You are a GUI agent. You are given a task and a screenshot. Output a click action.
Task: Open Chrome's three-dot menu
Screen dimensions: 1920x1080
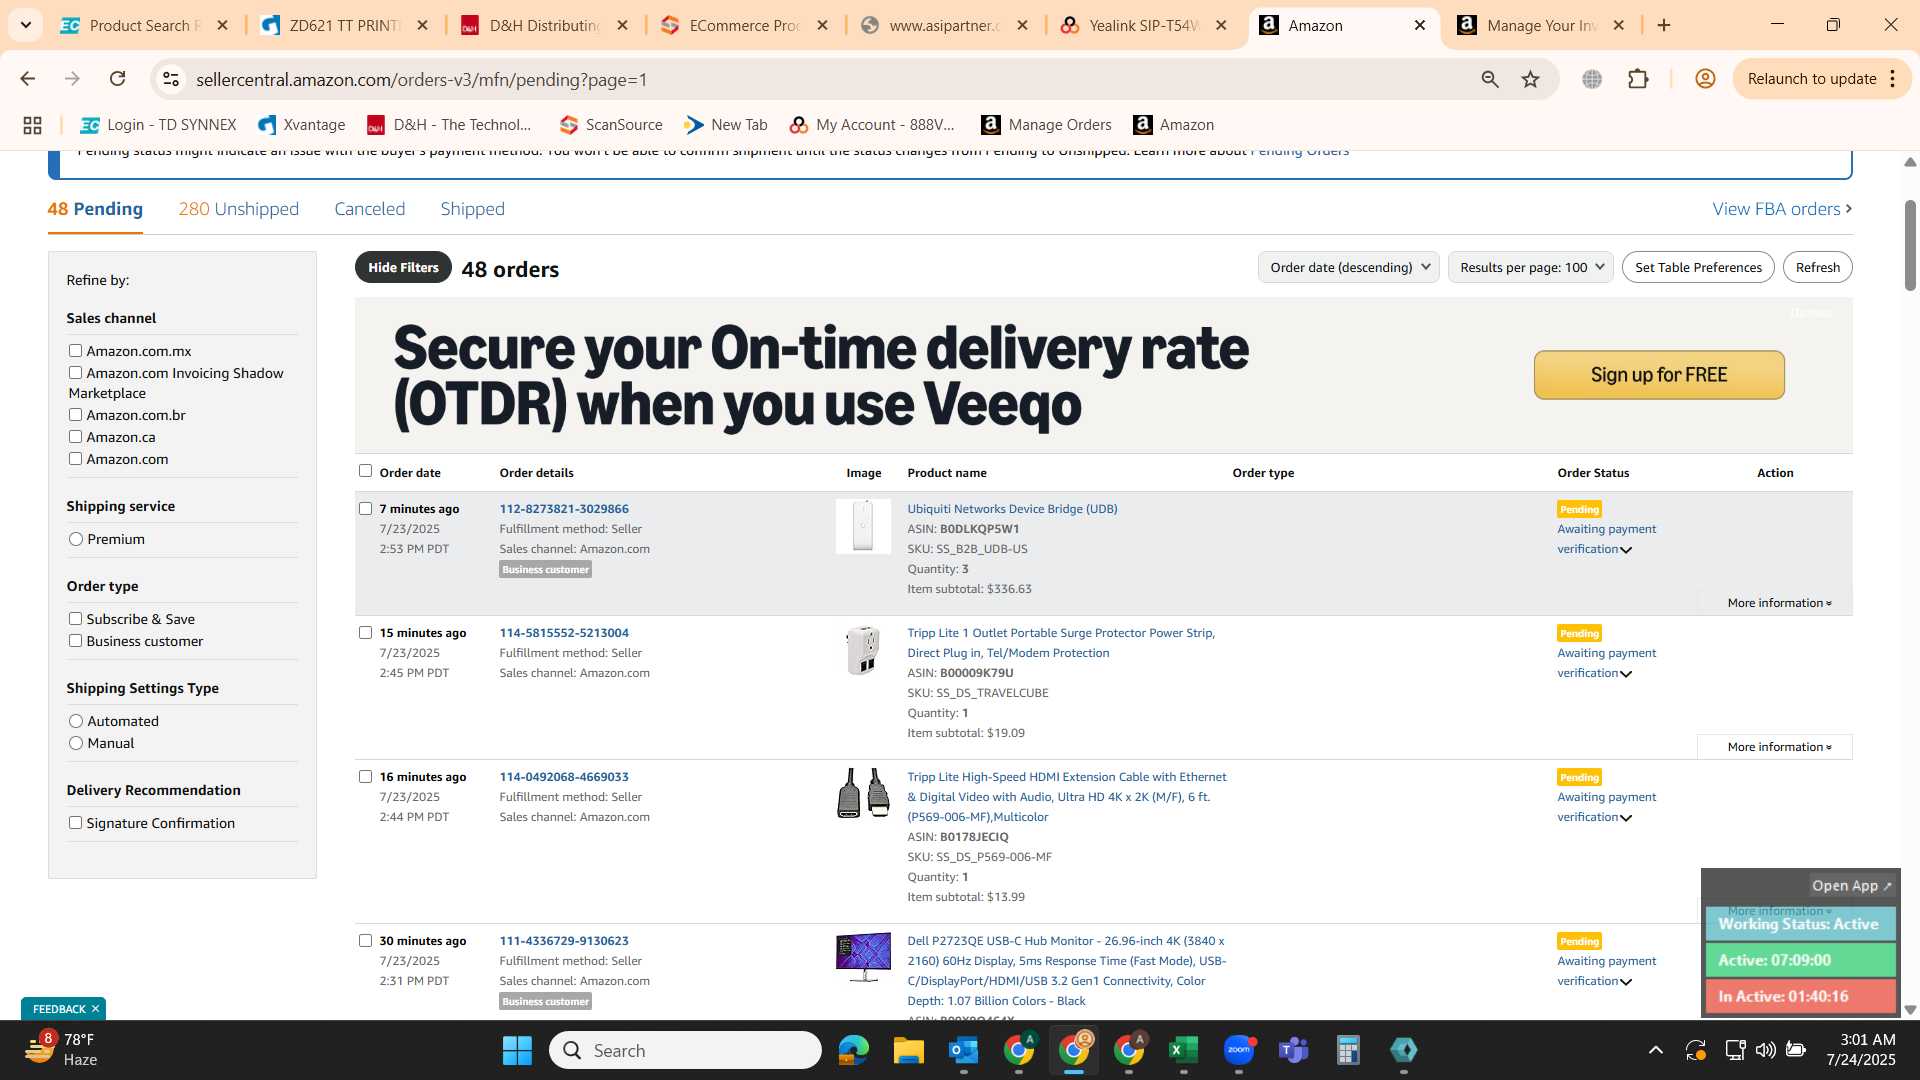[1893, 79]
